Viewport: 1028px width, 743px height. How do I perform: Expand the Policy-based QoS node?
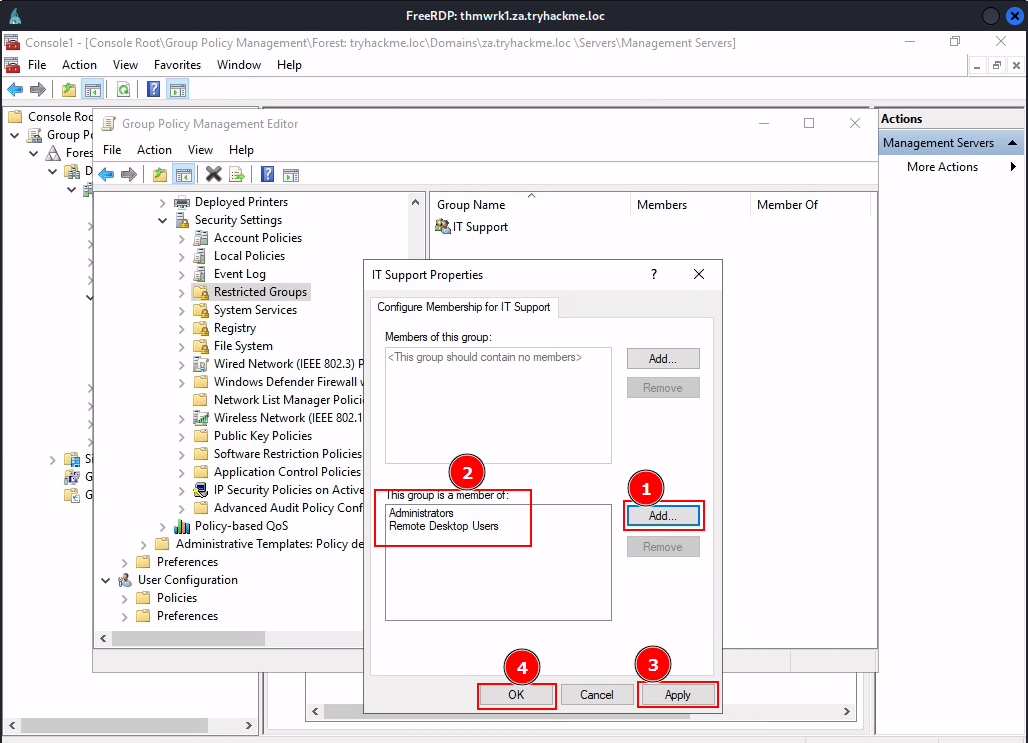(x=163, y=527)
